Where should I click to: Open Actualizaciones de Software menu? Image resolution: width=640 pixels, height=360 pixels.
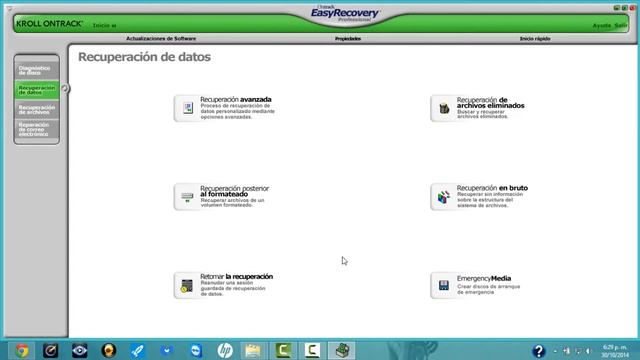pyautogui.click(x=161, y=38)
